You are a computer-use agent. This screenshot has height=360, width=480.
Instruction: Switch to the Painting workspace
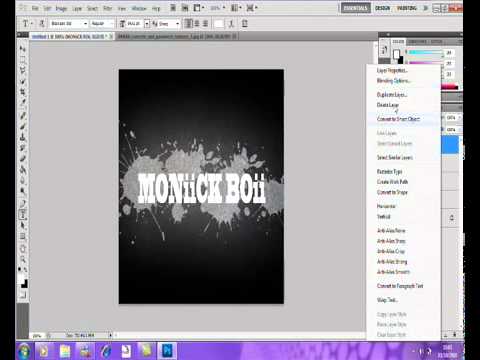coord(407,8)
